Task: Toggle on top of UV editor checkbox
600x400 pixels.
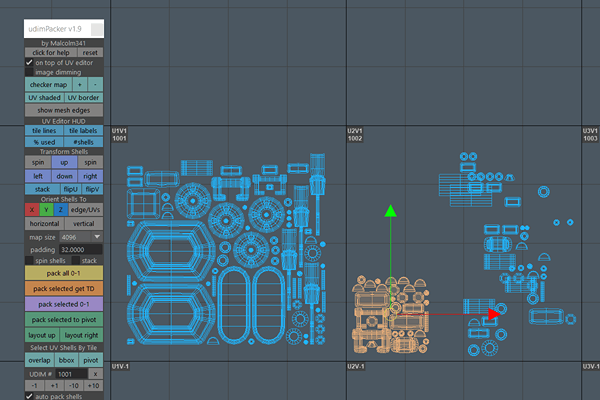Action: pos(29,62)
